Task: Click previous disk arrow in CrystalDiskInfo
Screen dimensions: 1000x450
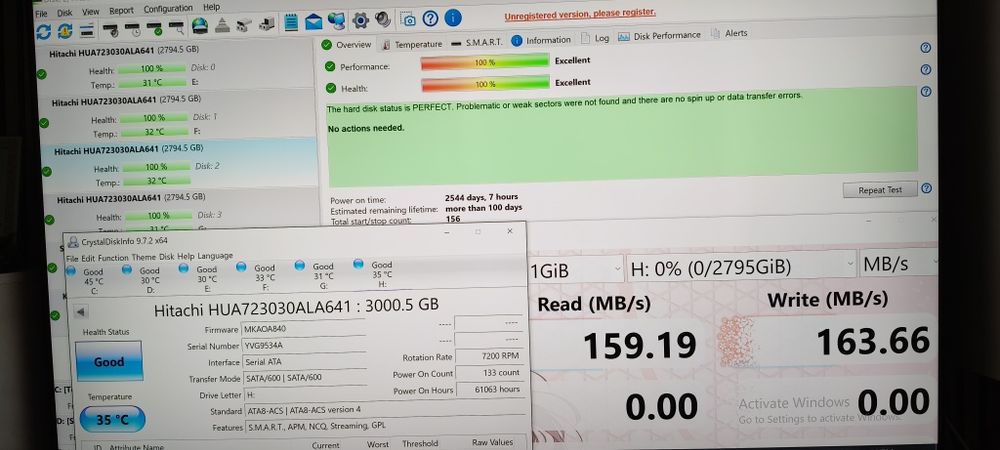Action: click(82, 312)
